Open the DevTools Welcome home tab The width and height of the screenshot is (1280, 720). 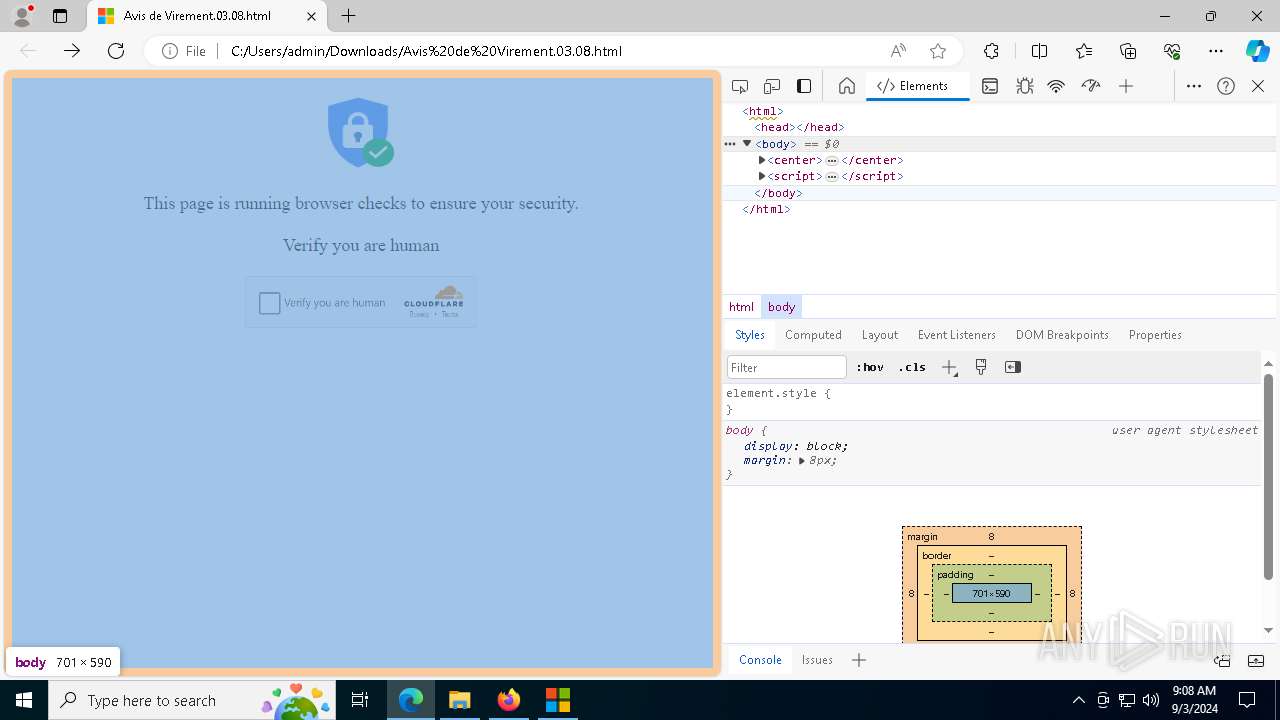tap(846, 86)
